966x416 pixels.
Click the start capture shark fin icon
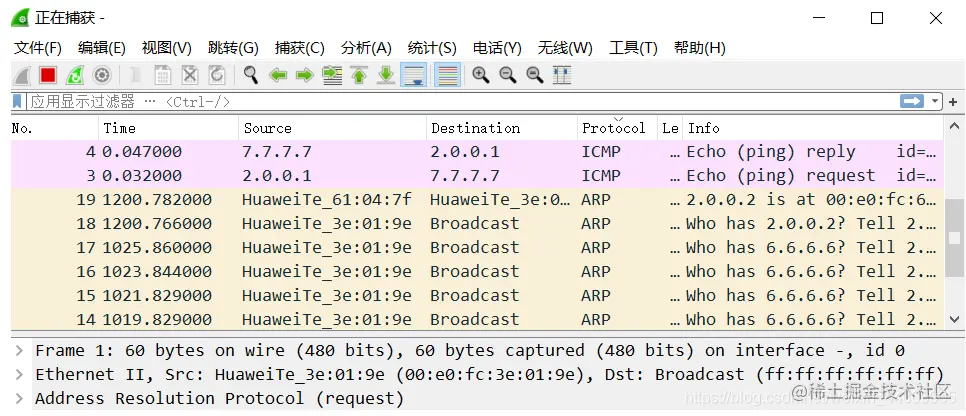(22, 75)
